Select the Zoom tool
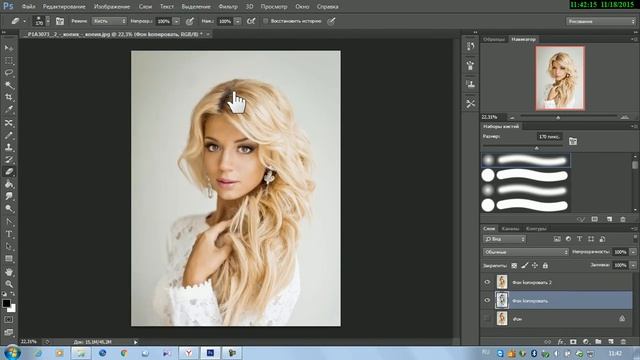640x360 pixels. [x=9, y=284]
